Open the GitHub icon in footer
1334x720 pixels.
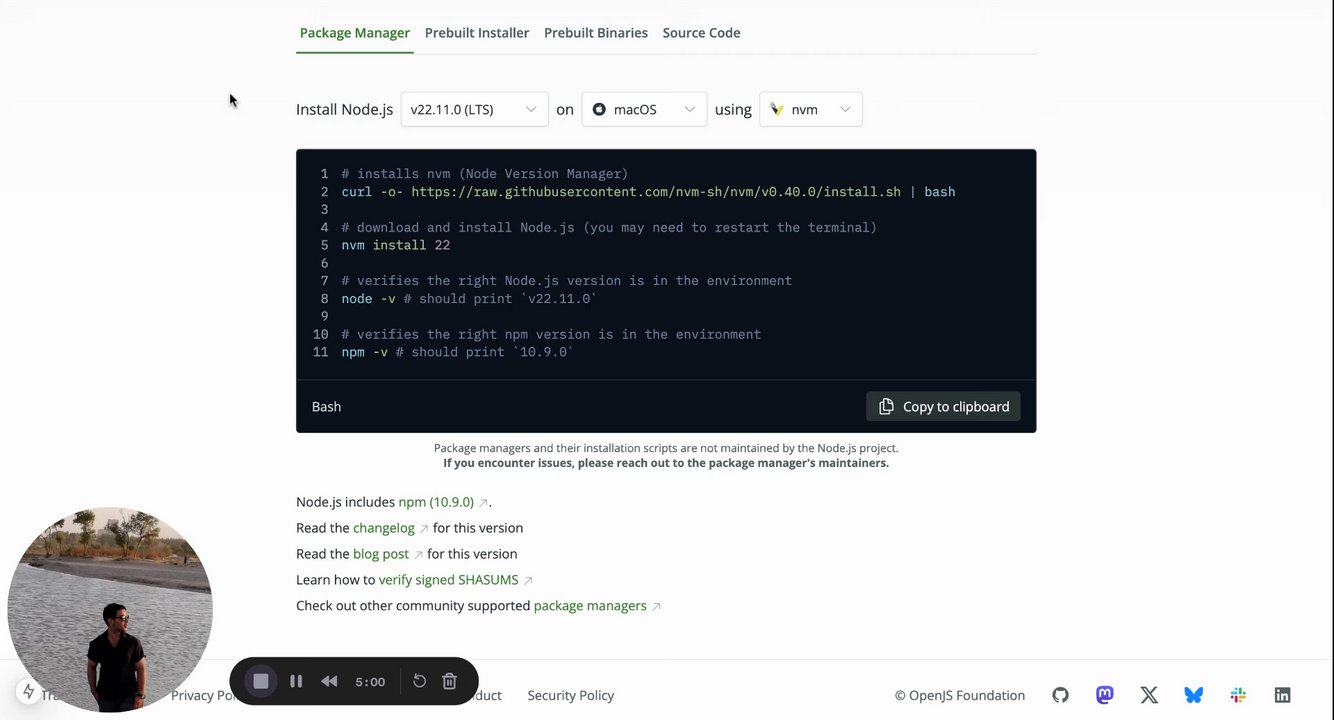[x=1061, y=695]
